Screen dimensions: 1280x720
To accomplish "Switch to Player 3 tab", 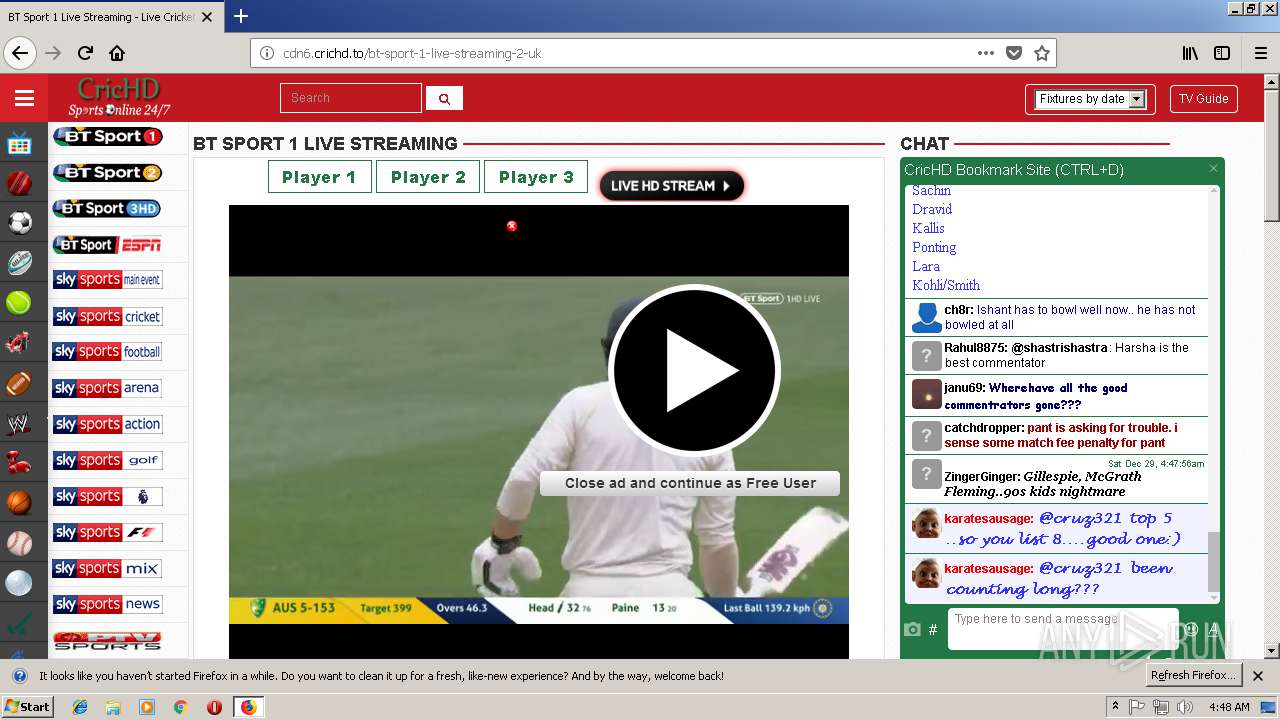I will tap(536, 177).
